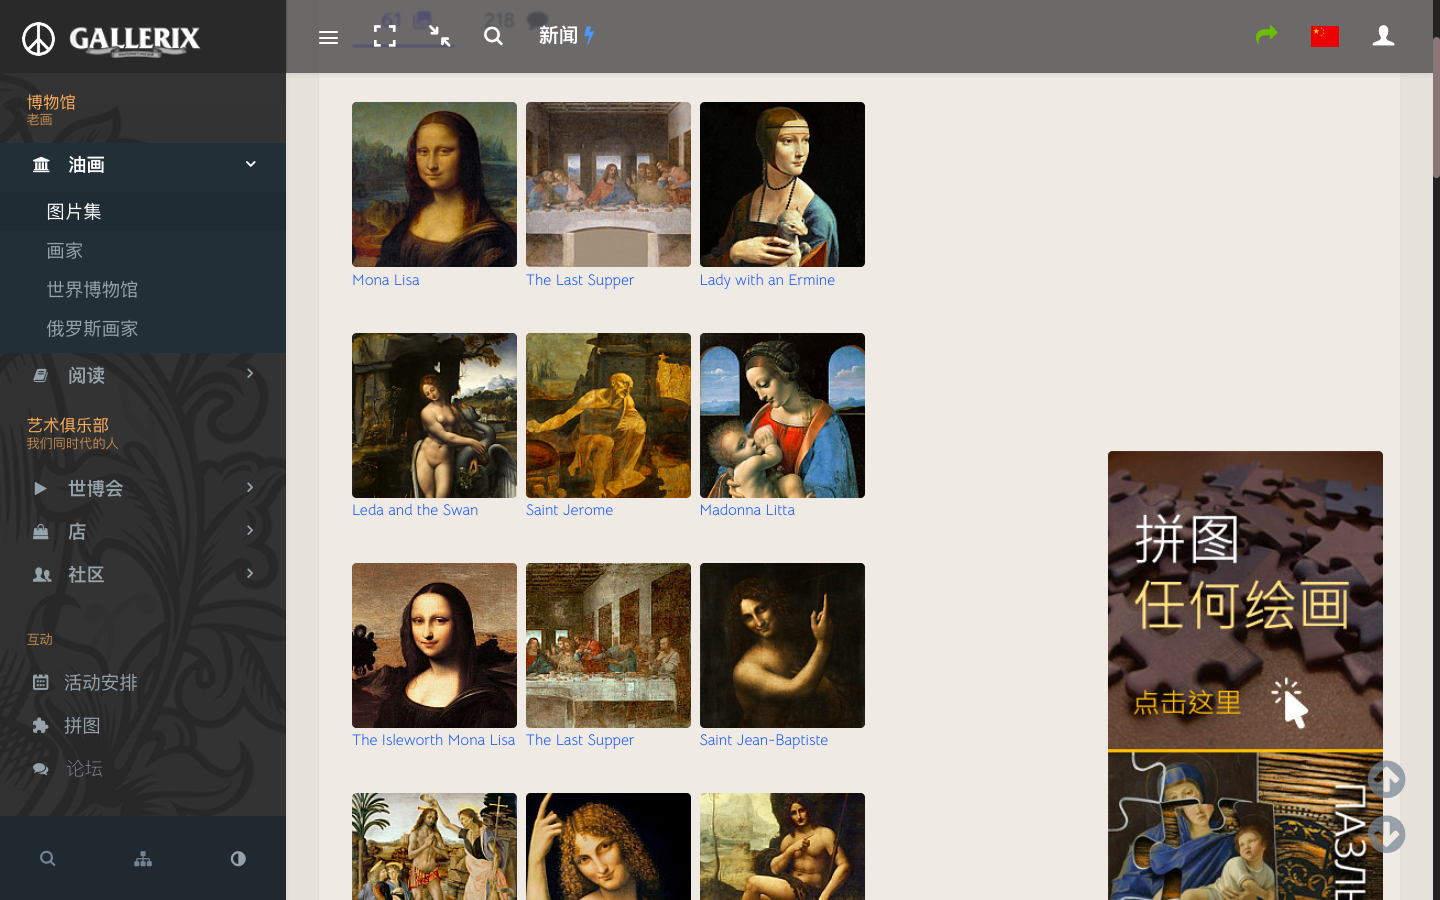Click the sitemap icon in sidebar footer
The image size is (1440, 900).
click(143, 858)
